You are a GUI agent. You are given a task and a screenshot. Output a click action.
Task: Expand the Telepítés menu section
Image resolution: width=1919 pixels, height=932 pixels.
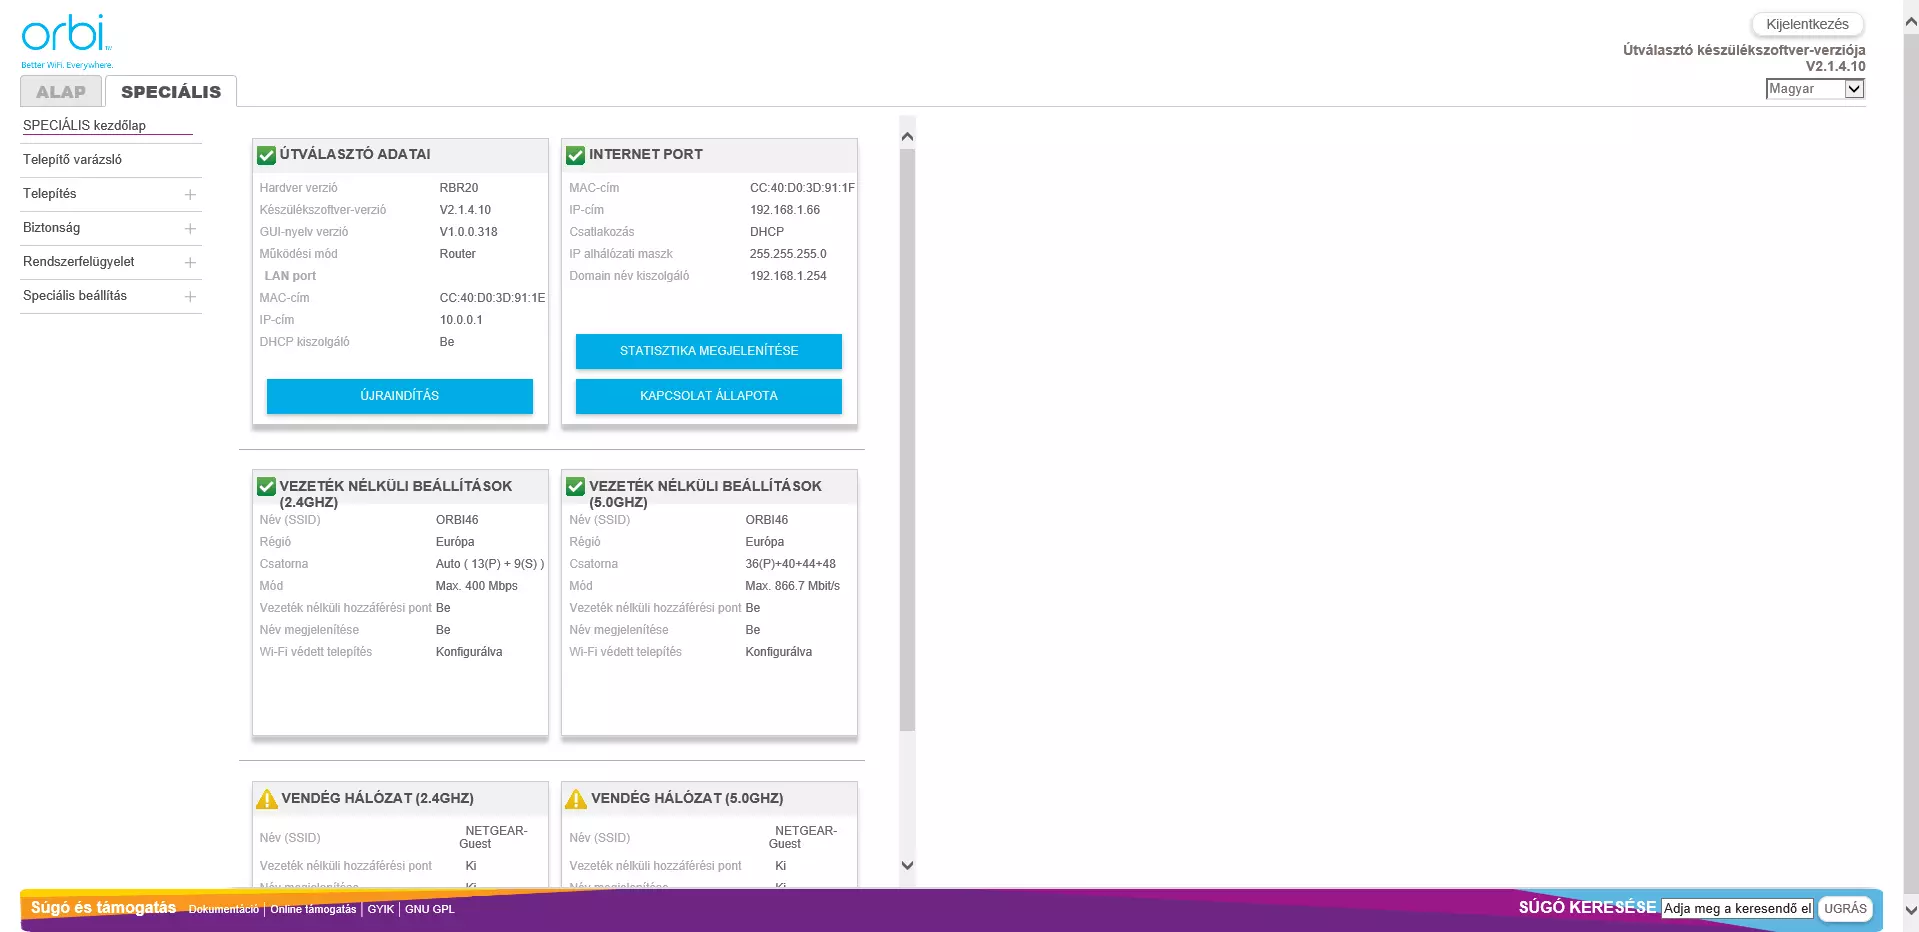(190, 194)
